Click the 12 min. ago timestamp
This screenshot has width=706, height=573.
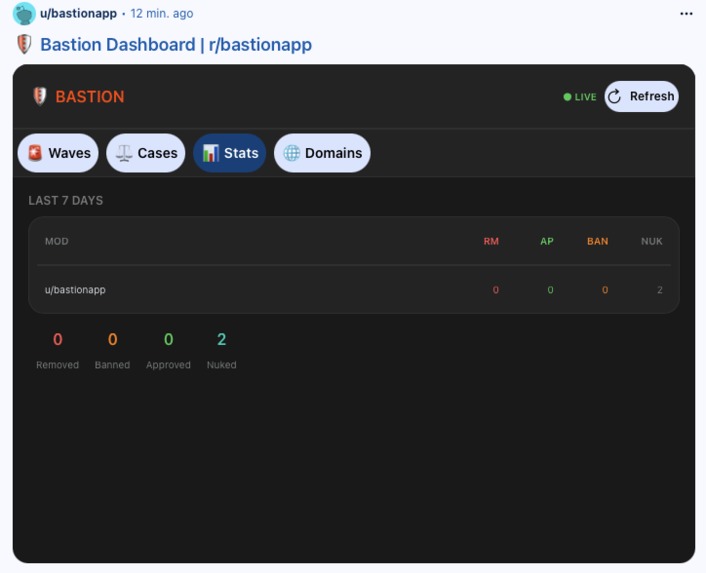coord(162,14)
